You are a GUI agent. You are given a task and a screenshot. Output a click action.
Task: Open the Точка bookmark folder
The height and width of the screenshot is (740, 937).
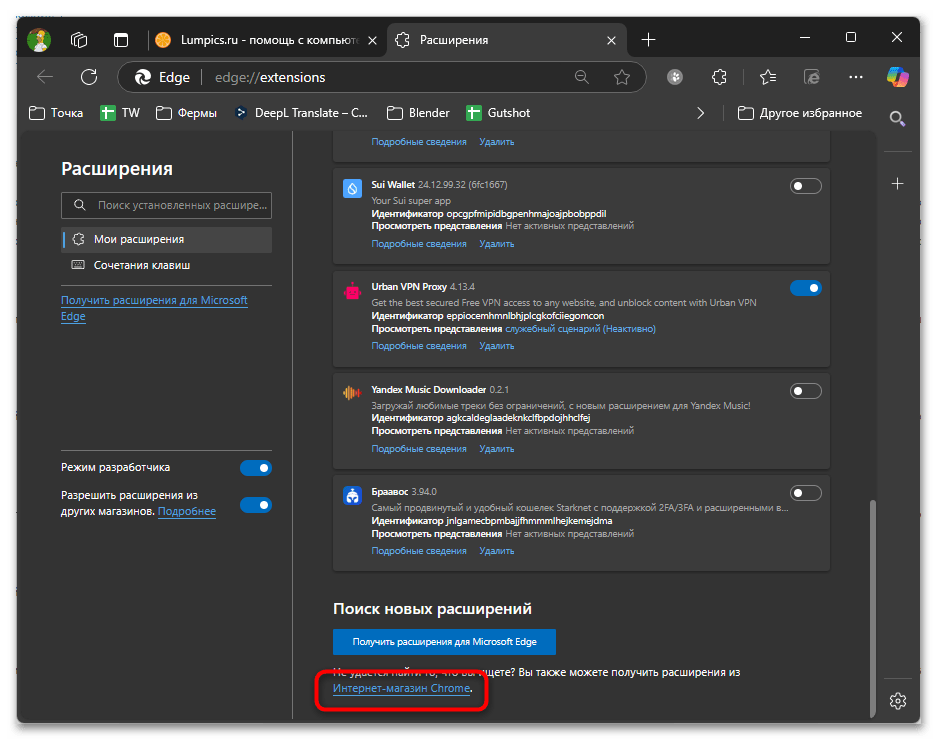[x=56, y=113]
